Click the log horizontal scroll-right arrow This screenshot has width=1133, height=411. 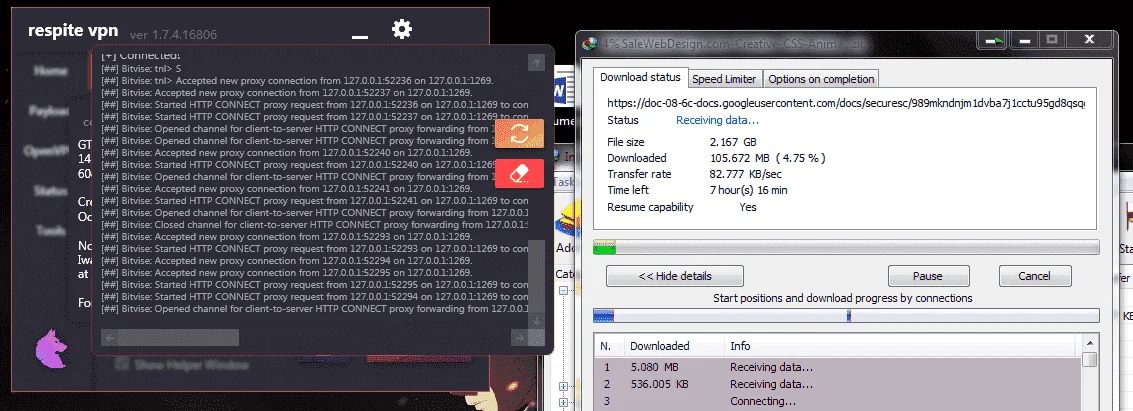(518, 337)
